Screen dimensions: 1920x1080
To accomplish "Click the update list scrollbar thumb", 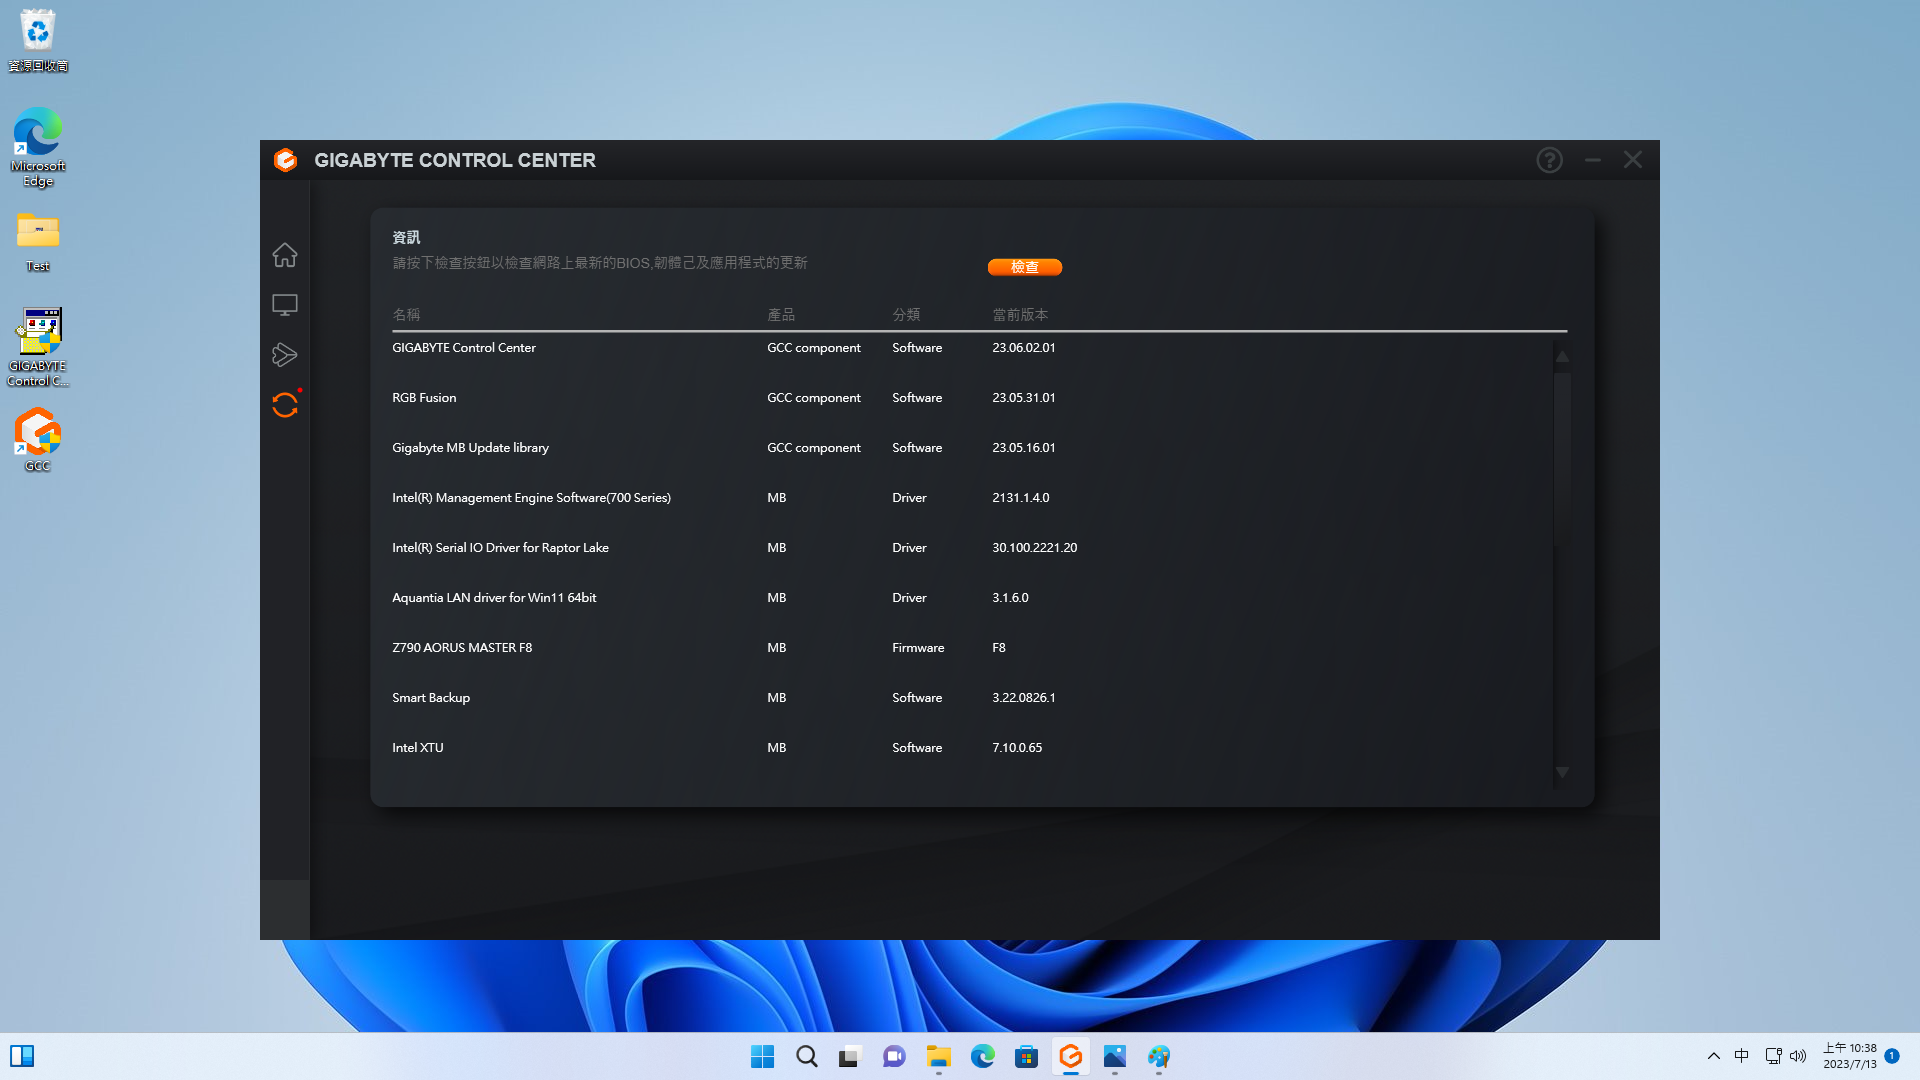I will pos(1562,460).
